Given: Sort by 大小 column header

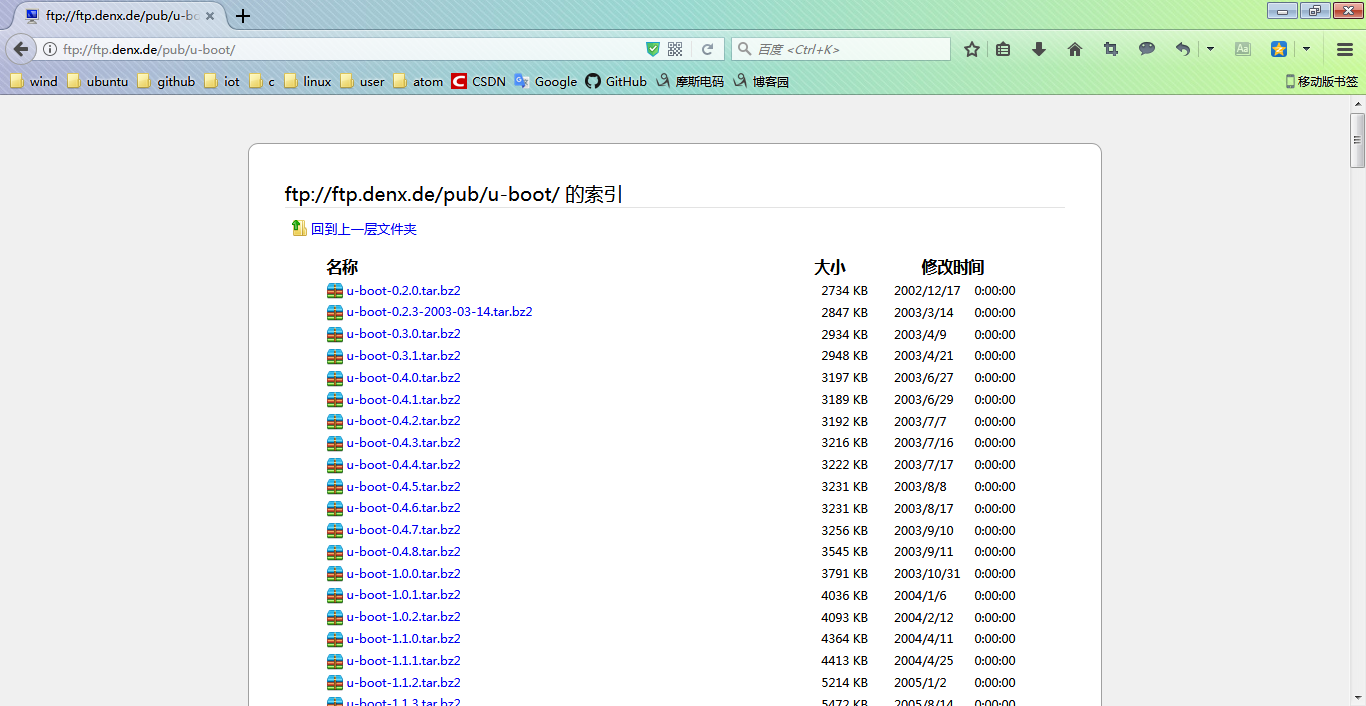Looking at the screenshot, I should point(830,267).
